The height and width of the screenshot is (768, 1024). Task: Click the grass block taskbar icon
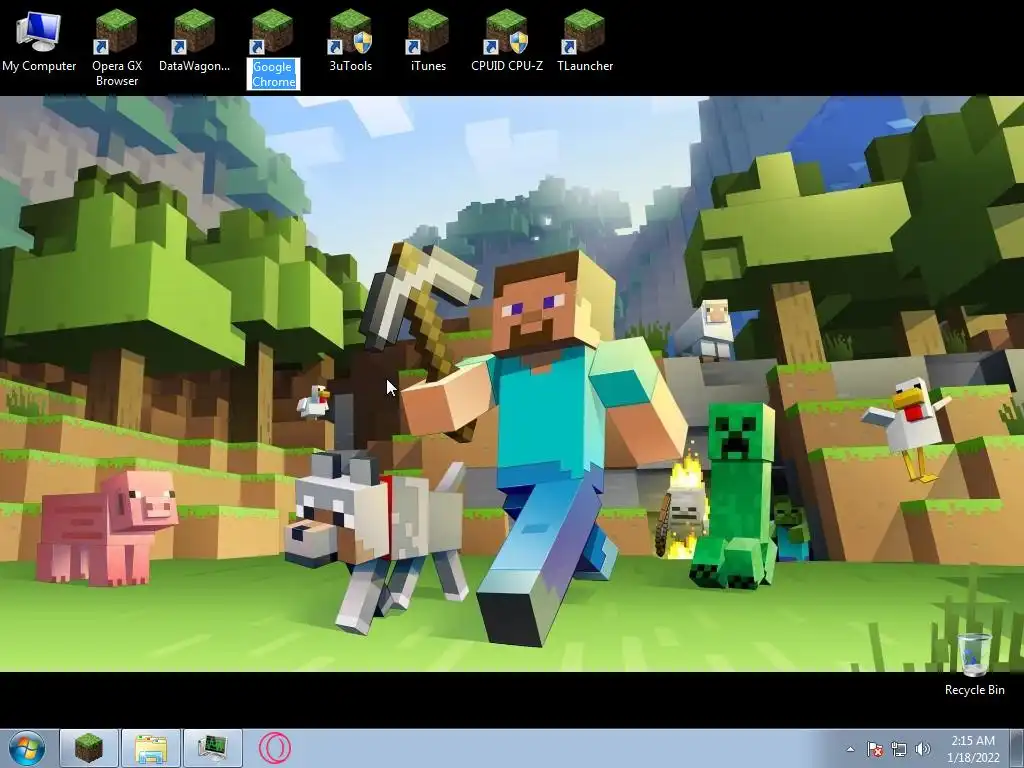(89, 748)
